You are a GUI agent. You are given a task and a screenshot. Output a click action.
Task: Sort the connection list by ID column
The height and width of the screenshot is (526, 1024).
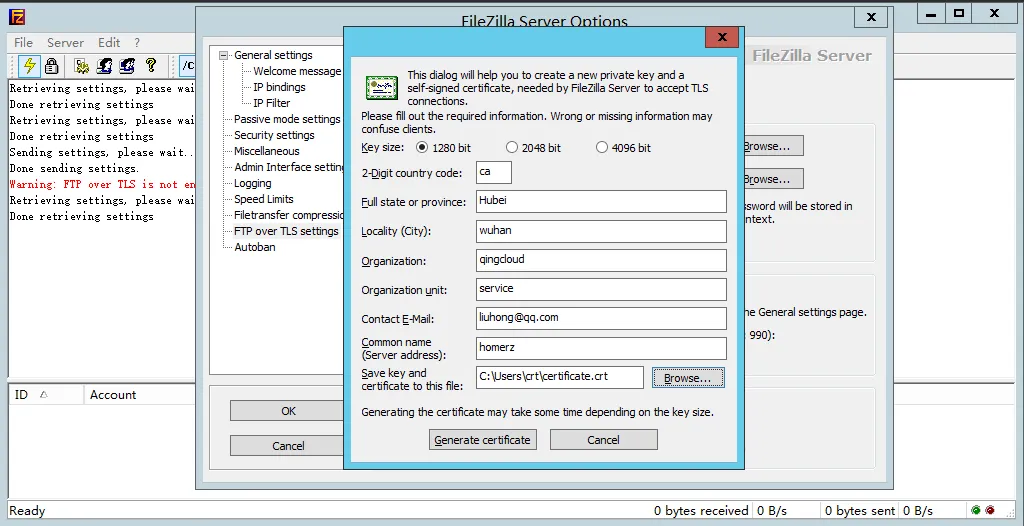(46, 395)
